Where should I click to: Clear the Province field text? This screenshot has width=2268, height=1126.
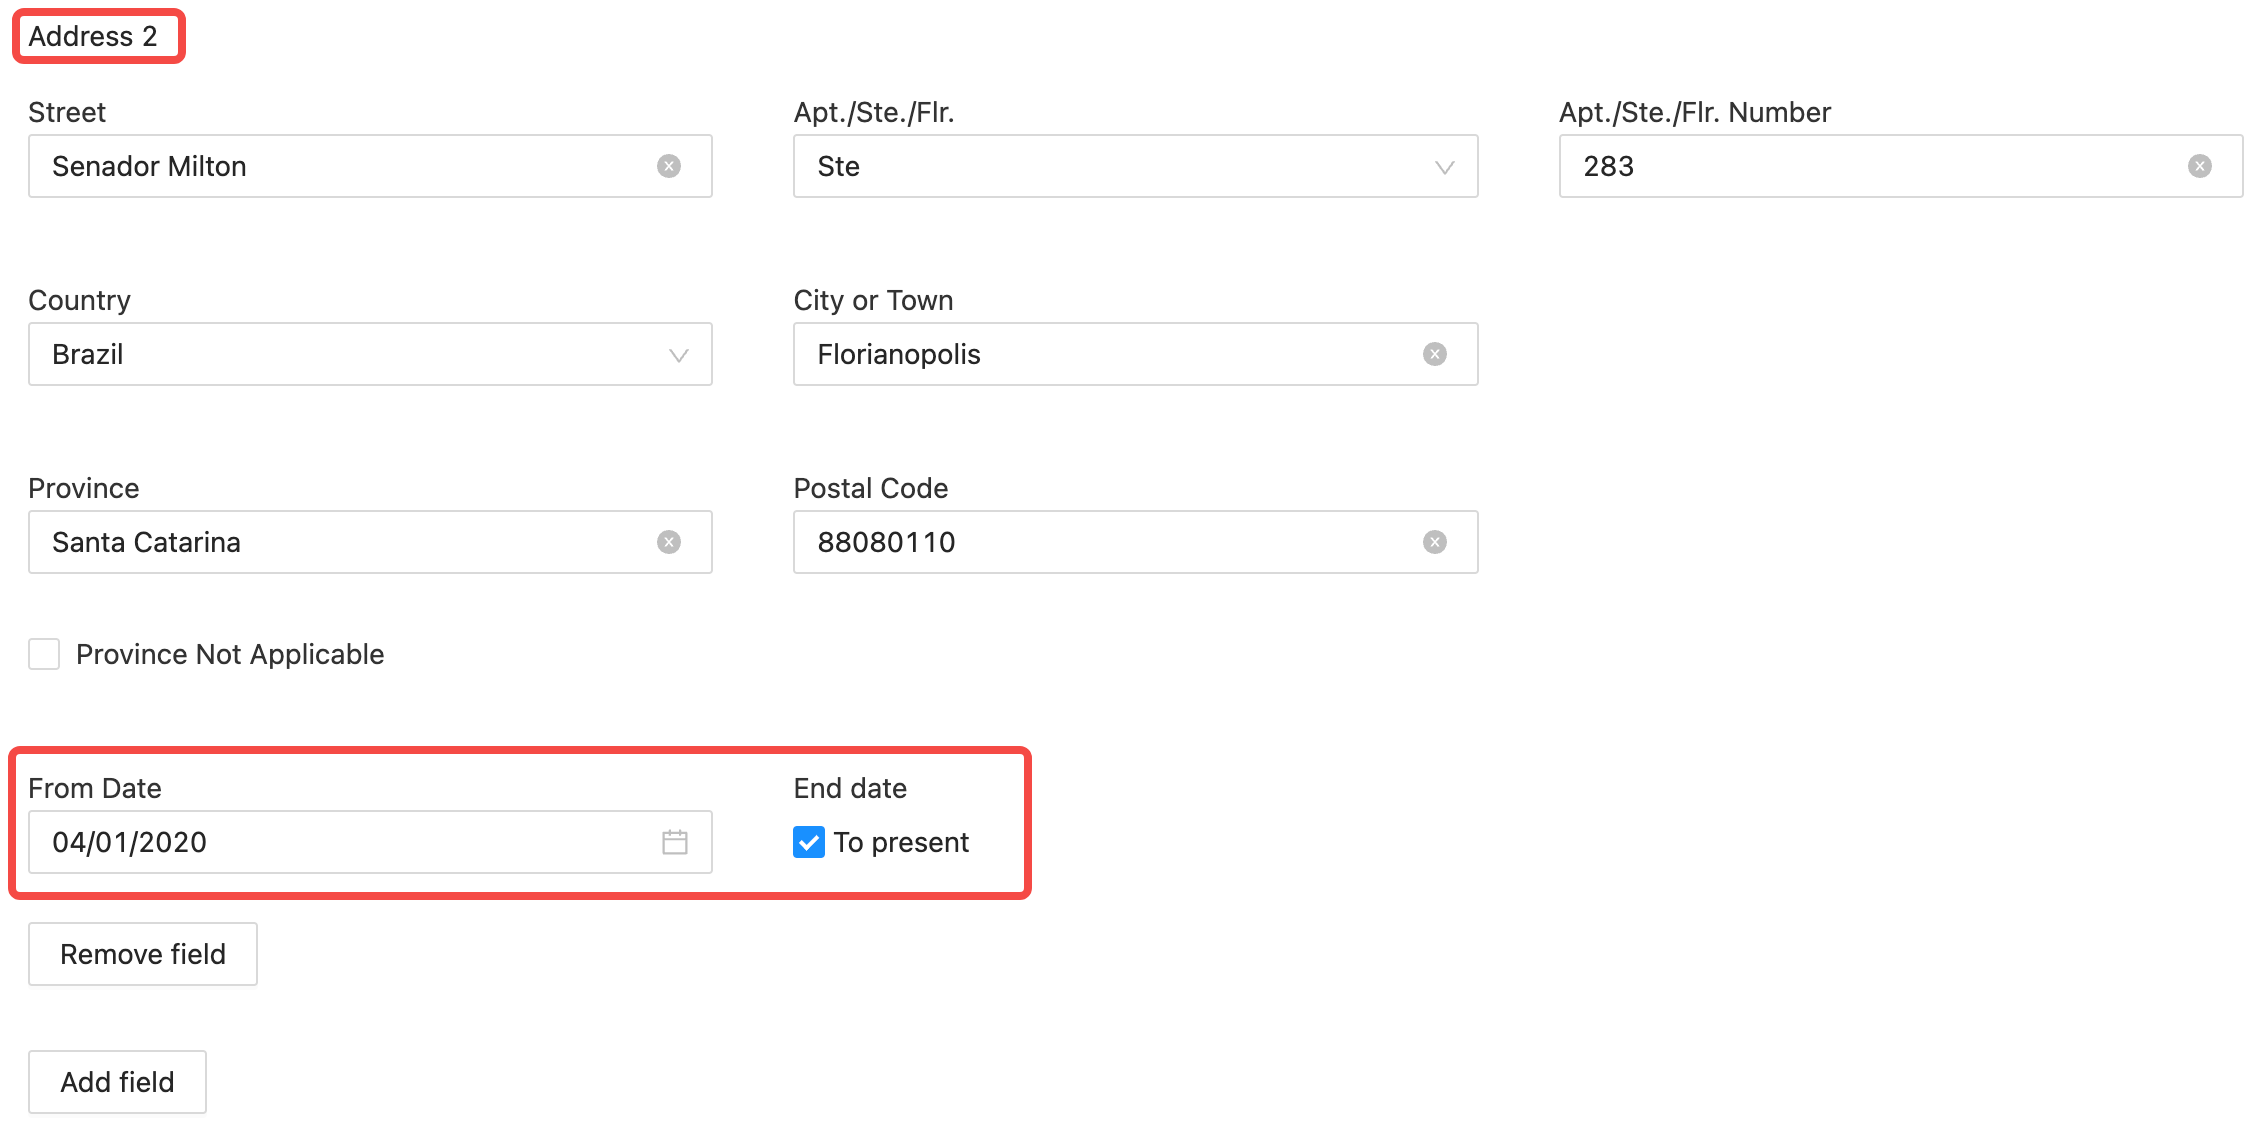[669, 542]
